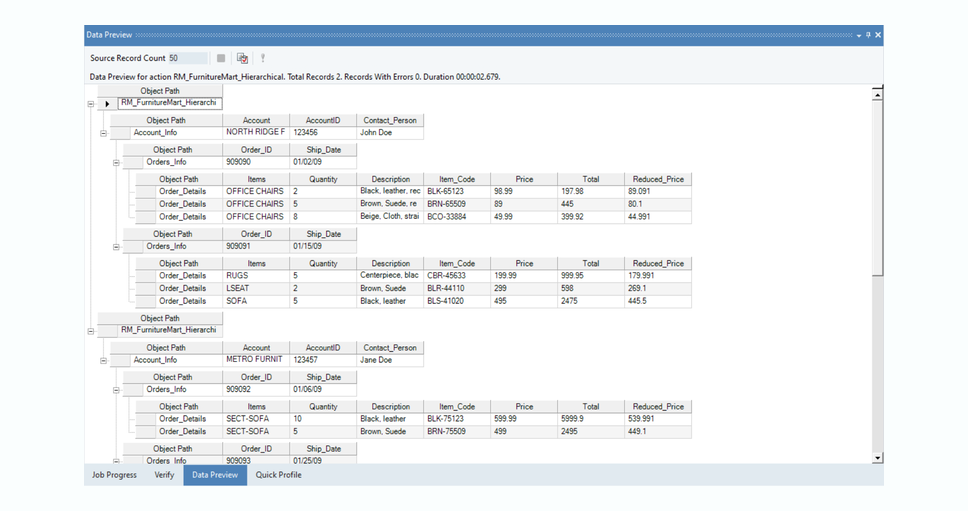Select the Reduced_Price cell 539.991
Image resolution: width=968 pixels, height=511 pixels.
[658, 418]
